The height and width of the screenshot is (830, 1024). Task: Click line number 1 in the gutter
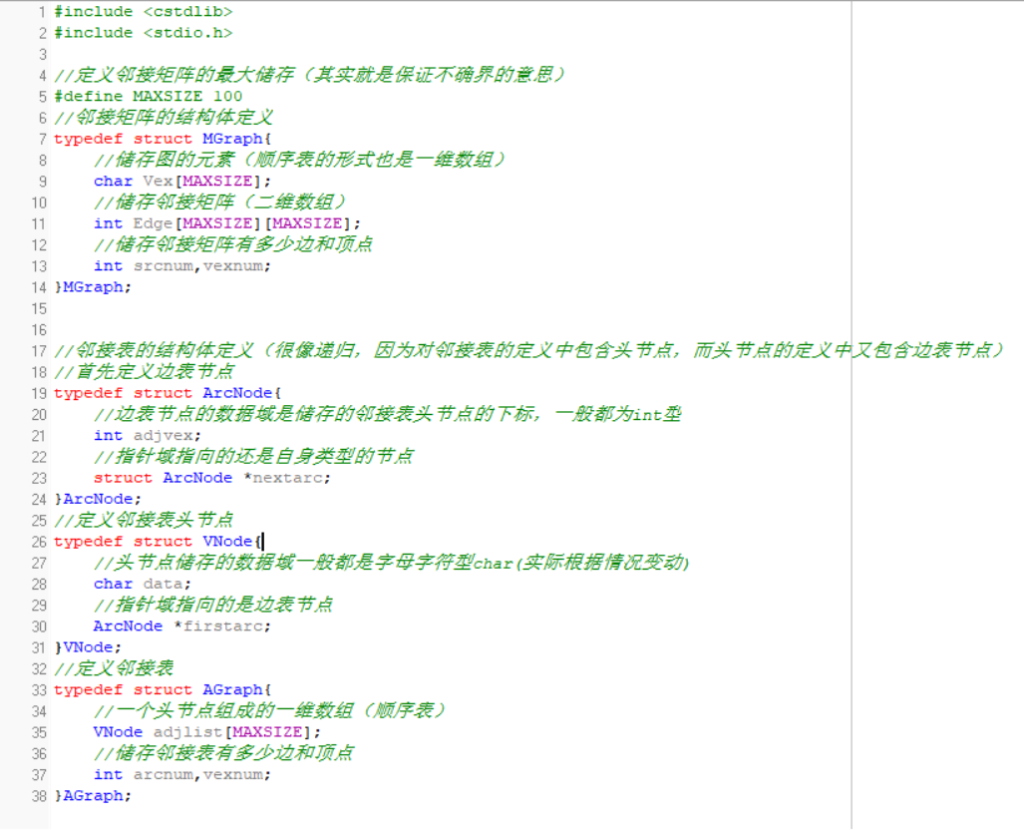41,12
